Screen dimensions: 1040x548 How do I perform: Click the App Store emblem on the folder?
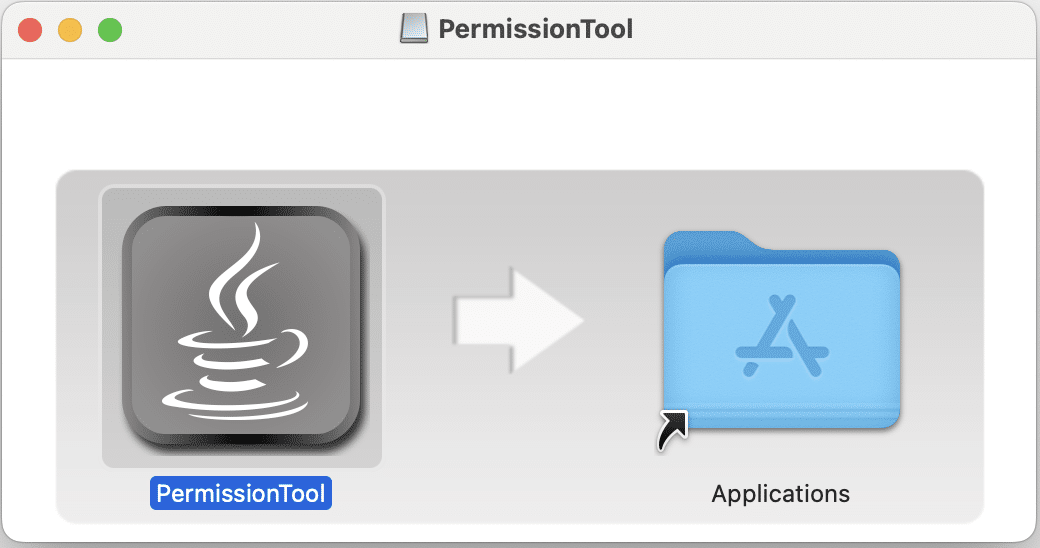point(783,336)
